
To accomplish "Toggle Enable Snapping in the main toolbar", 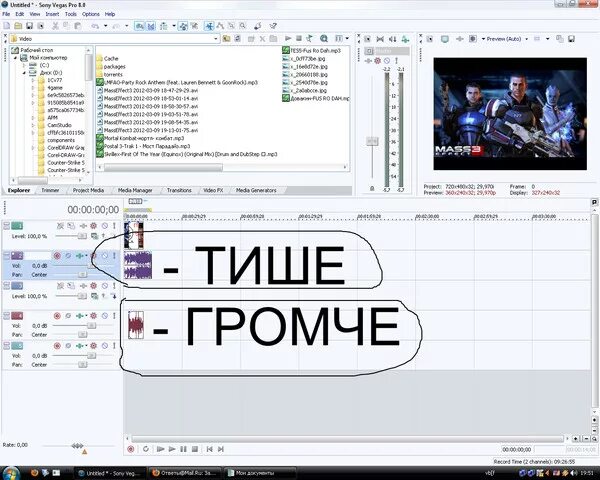I will tap(140, 26).
